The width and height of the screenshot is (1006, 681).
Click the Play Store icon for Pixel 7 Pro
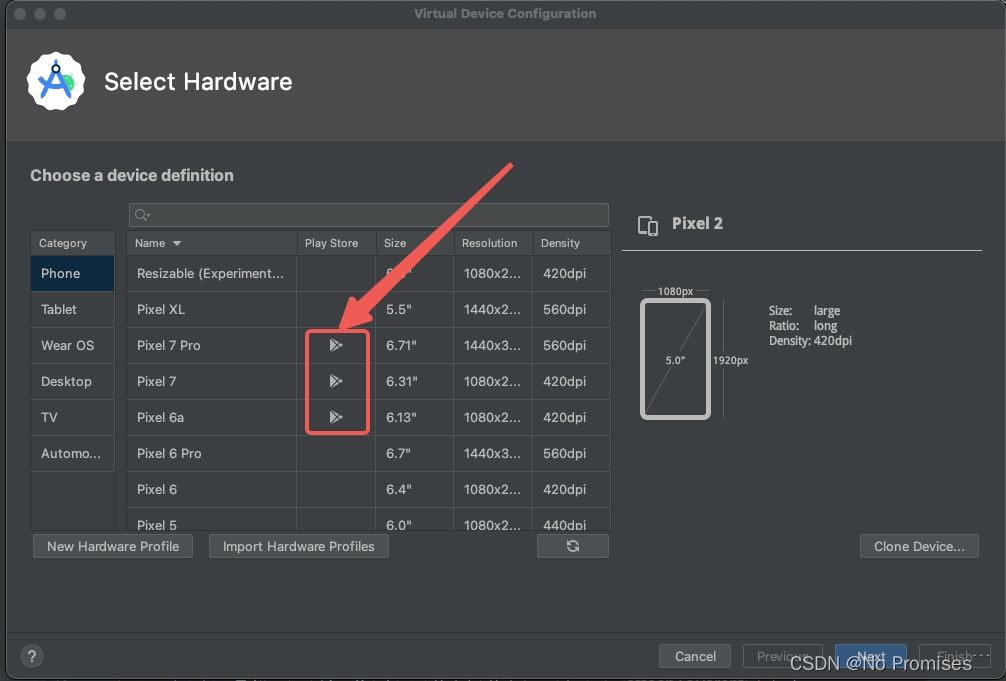point(336,345)
